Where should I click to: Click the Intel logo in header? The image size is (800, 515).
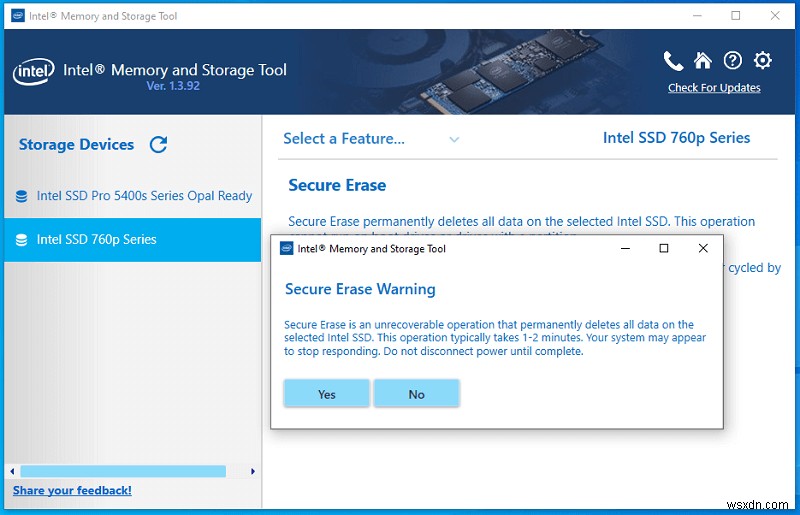[32, 72]
